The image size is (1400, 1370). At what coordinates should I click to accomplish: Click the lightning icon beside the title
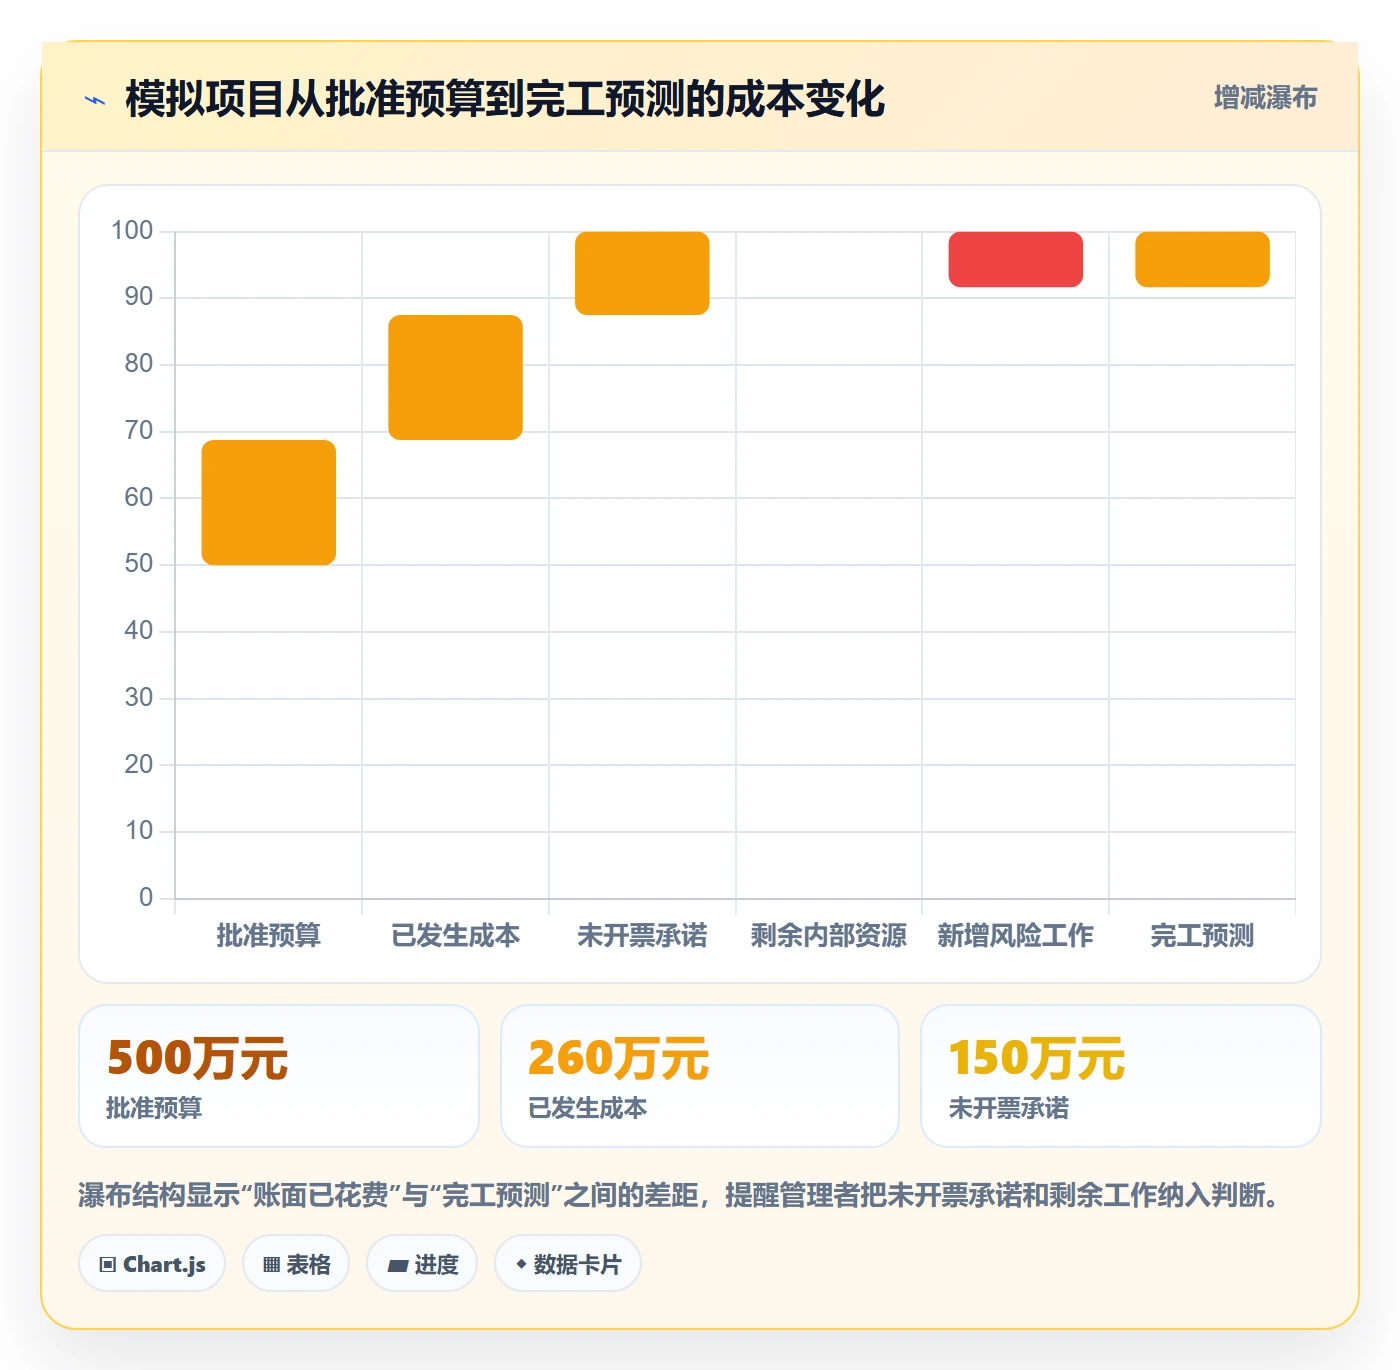(95, 100)
